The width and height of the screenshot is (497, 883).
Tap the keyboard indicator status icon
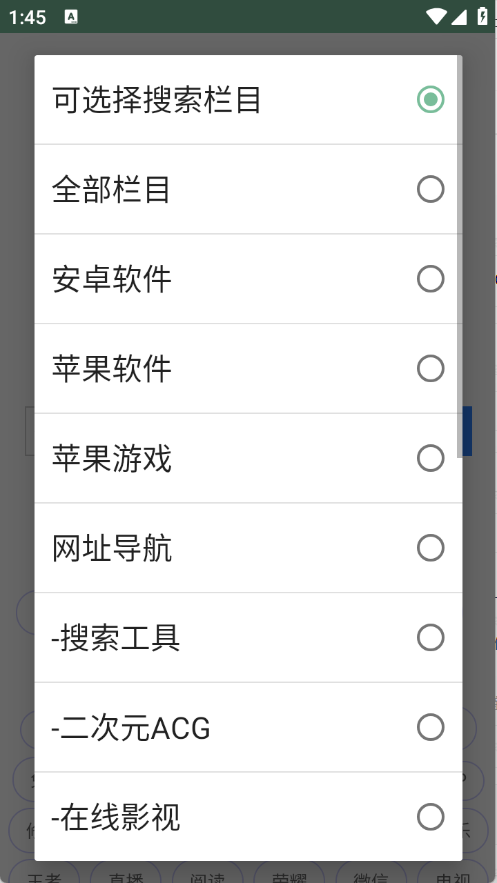71,17
